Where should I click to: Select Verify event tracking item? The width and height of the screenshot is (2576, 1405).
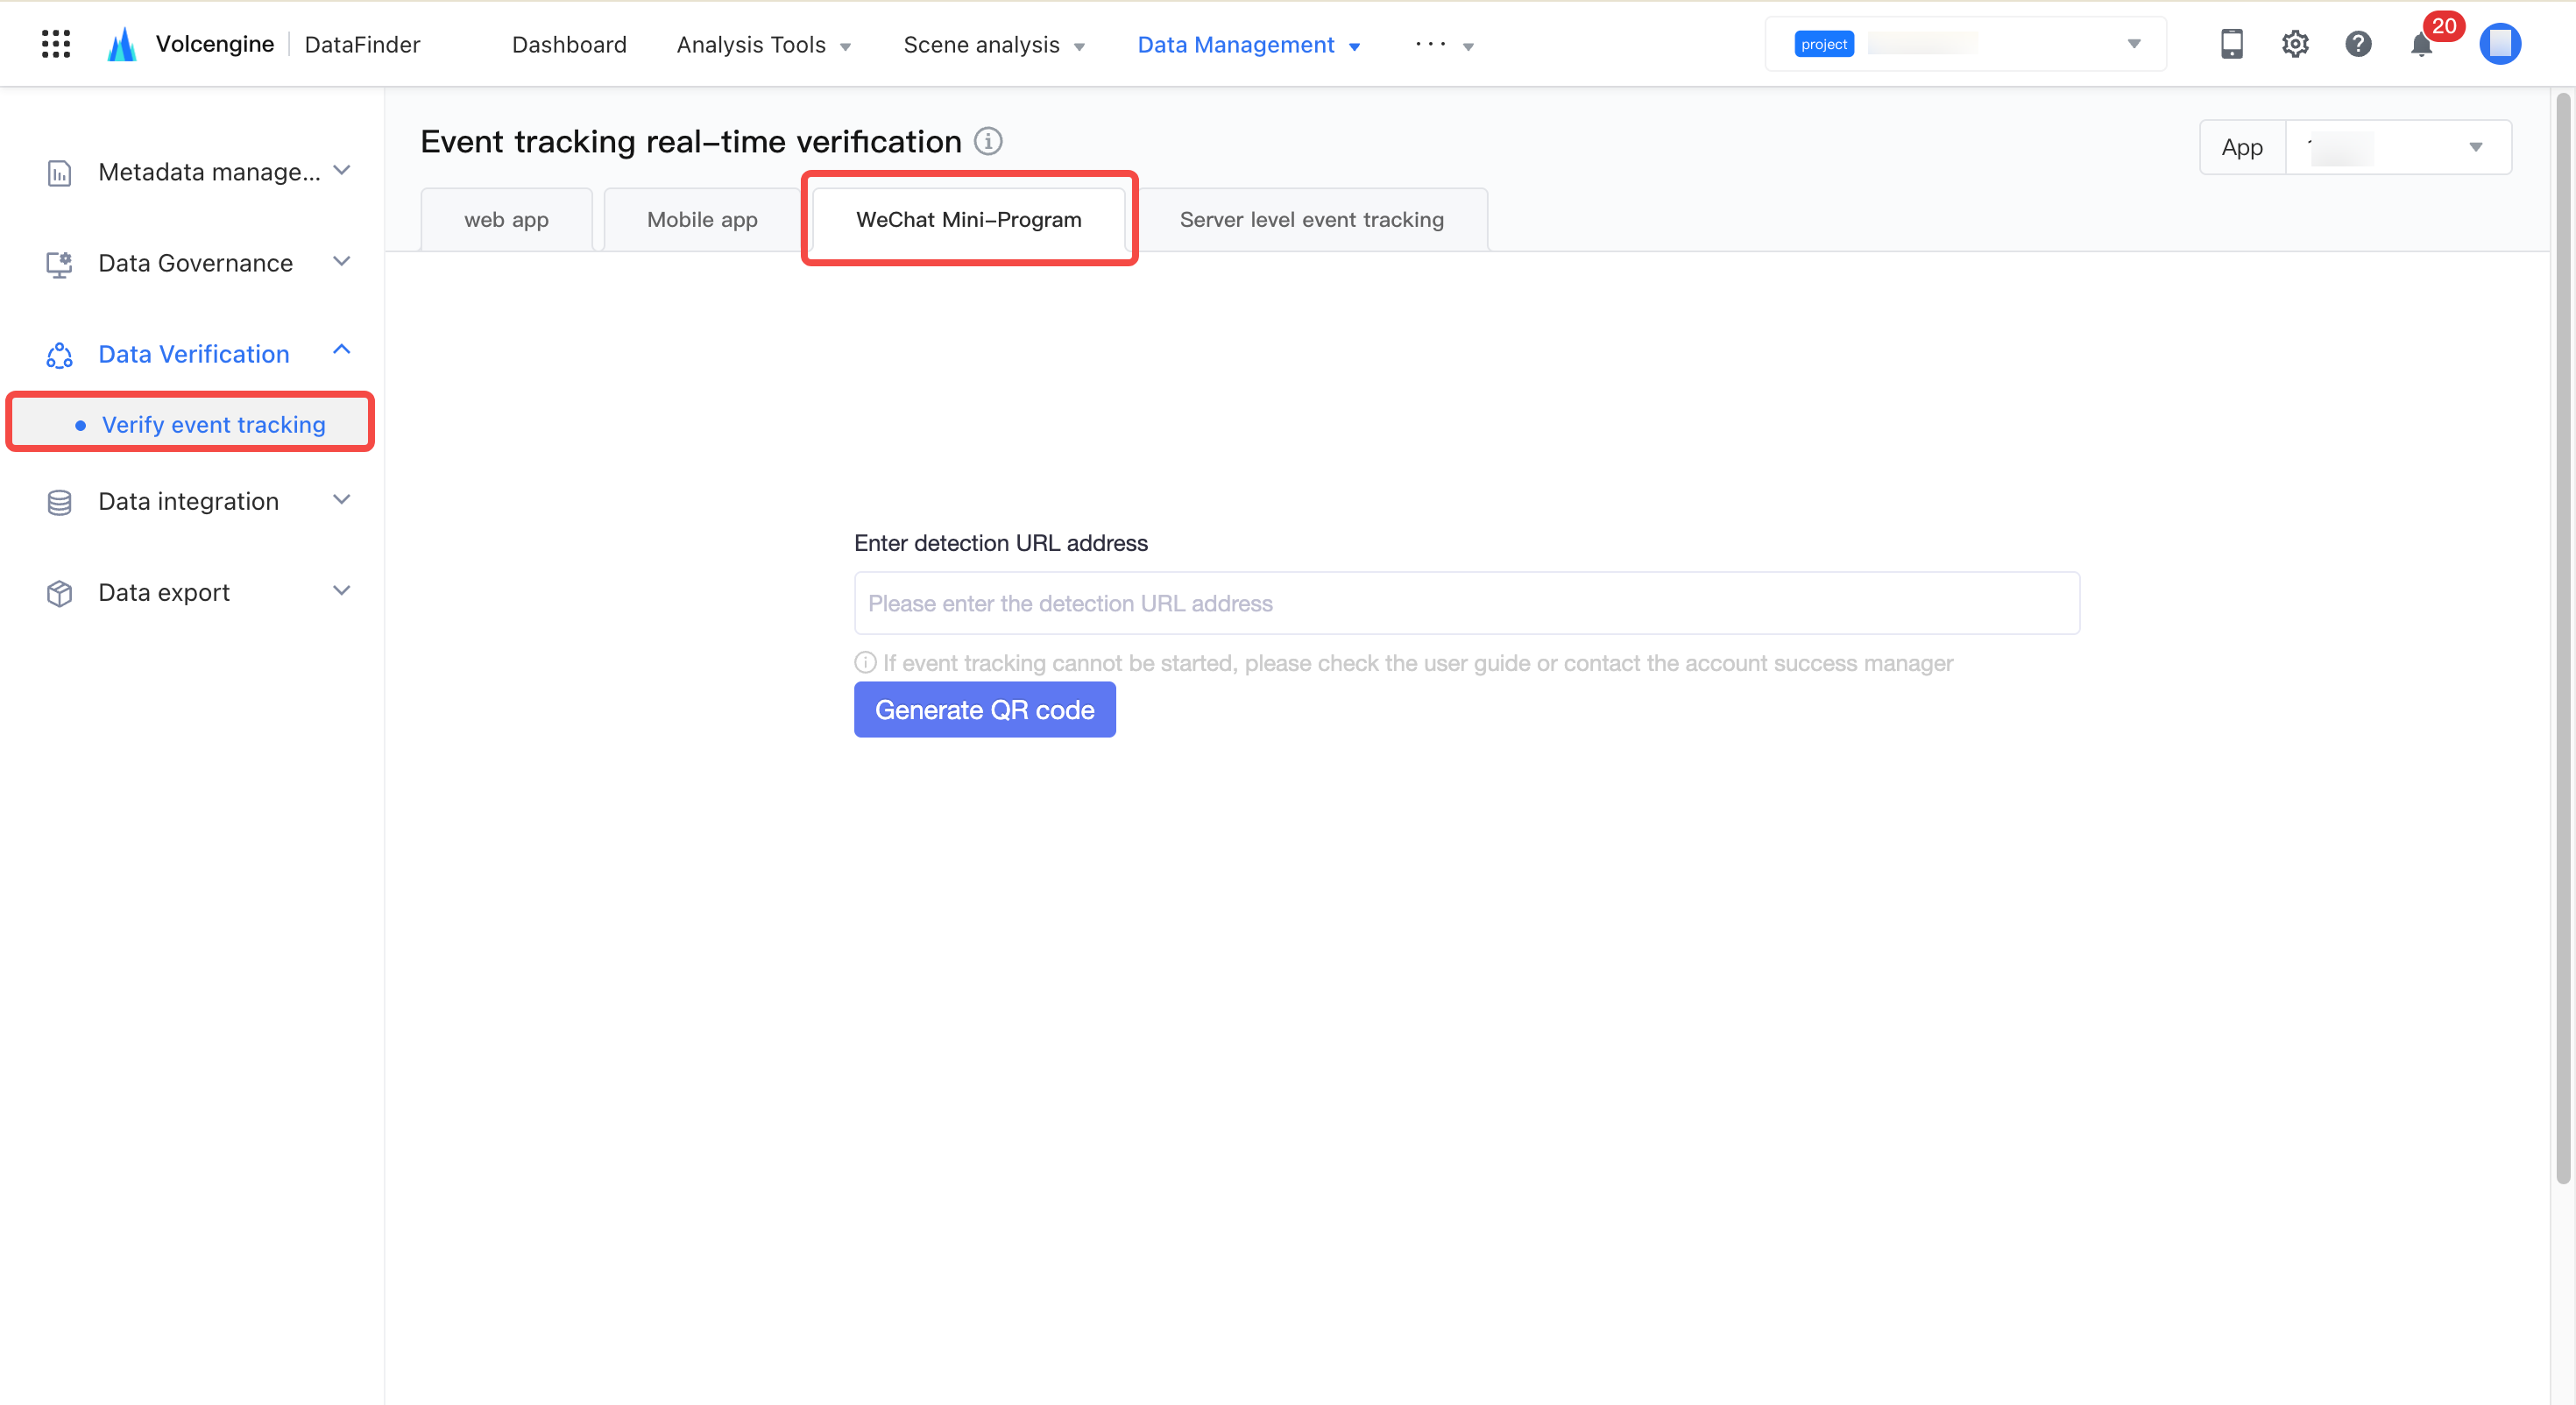190,424
